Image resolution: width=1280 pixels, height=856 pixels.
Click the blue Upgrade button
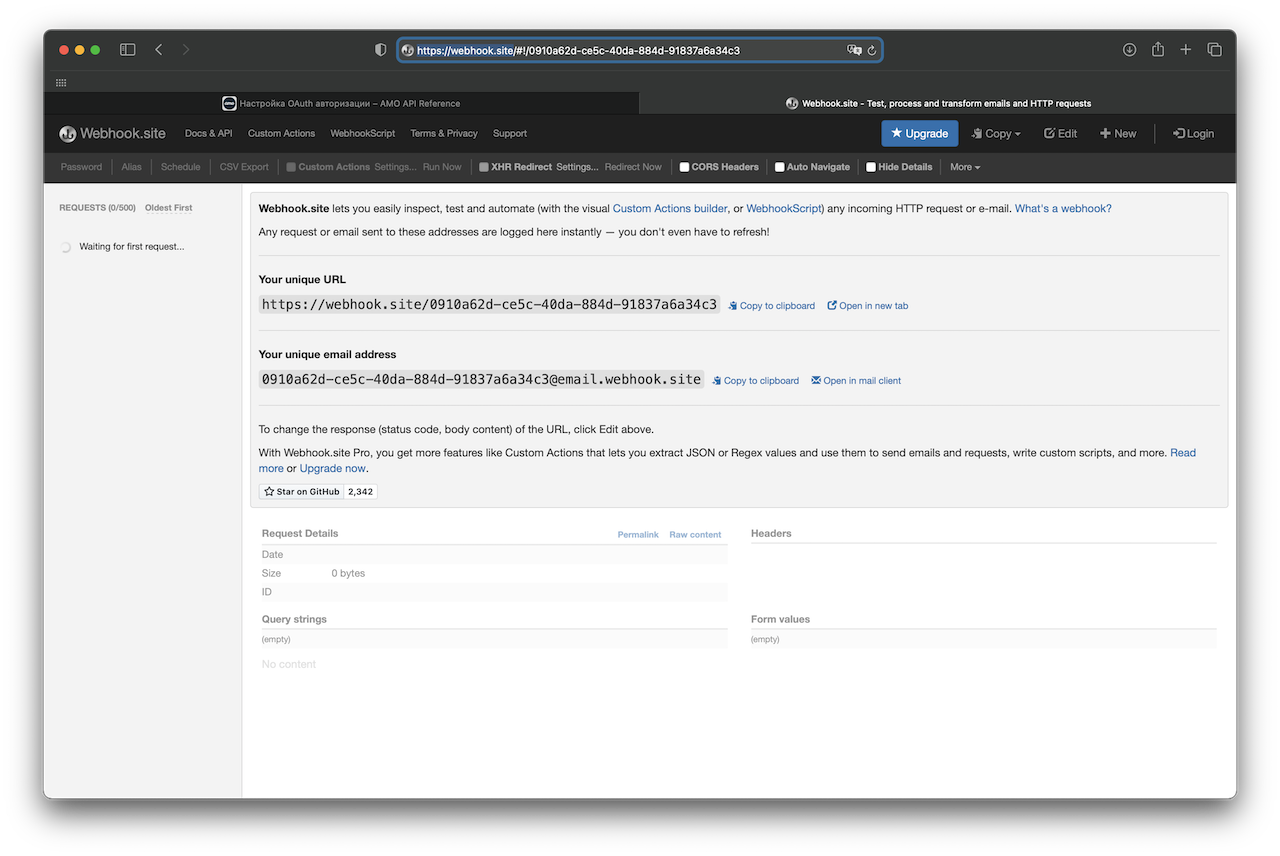[x=919, y=133]
